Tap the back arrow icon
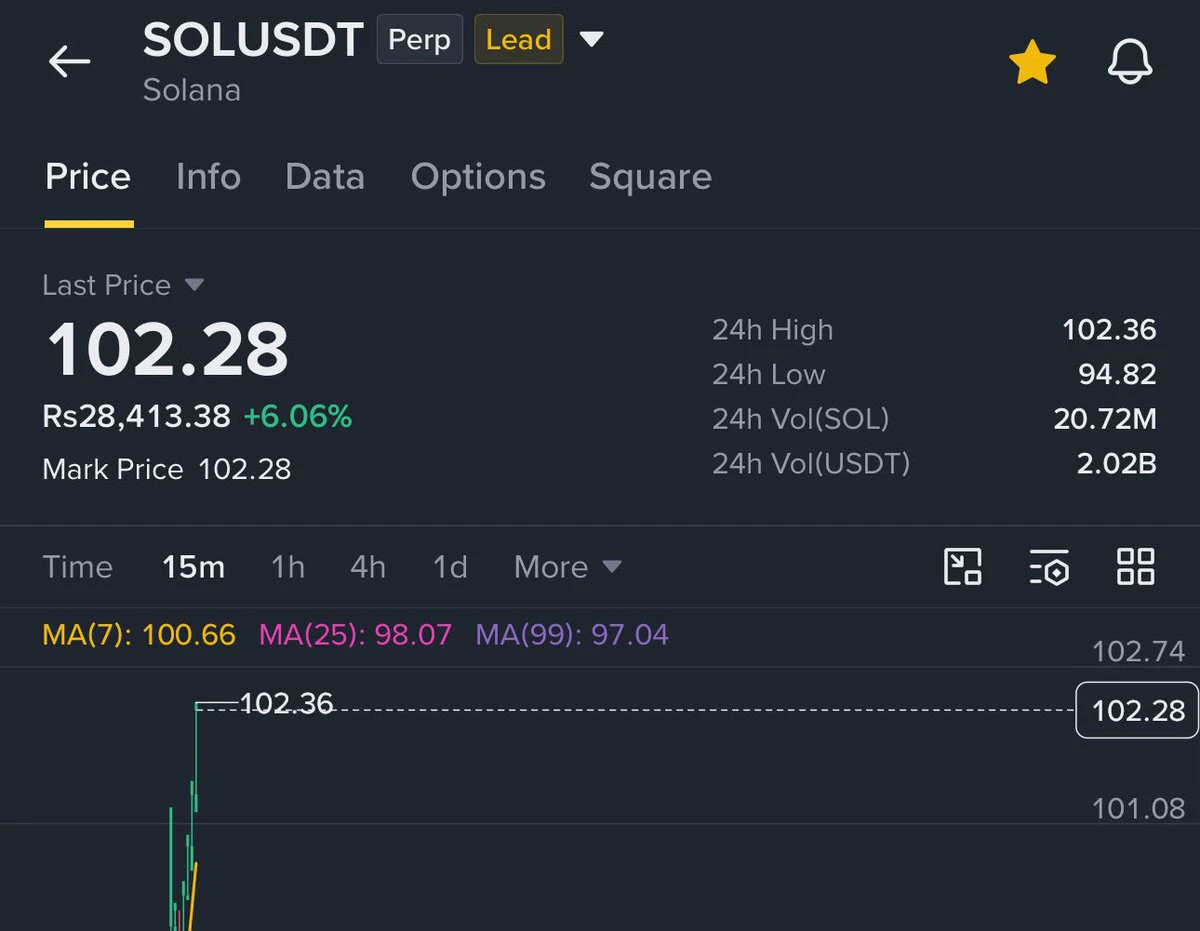 tap(69, 62)
